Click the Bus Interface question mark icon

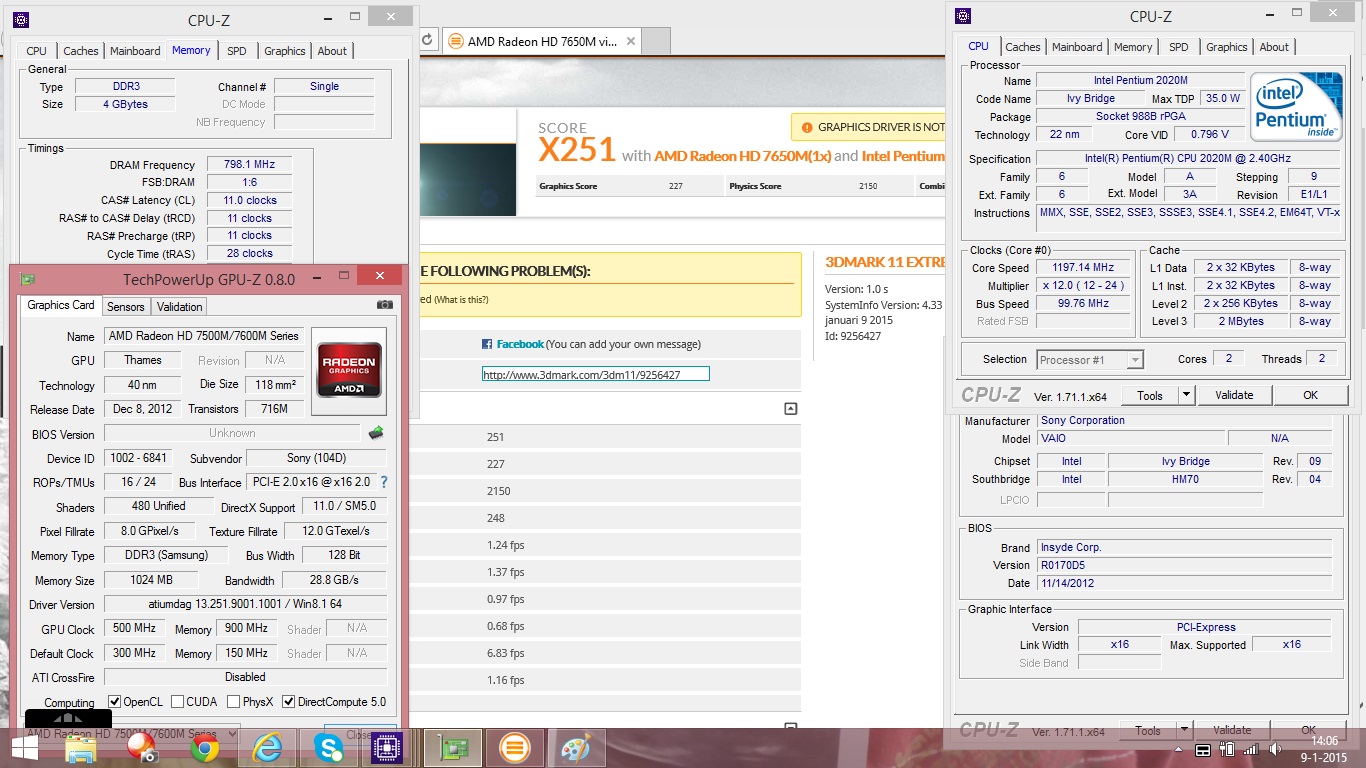coord(383,482)
